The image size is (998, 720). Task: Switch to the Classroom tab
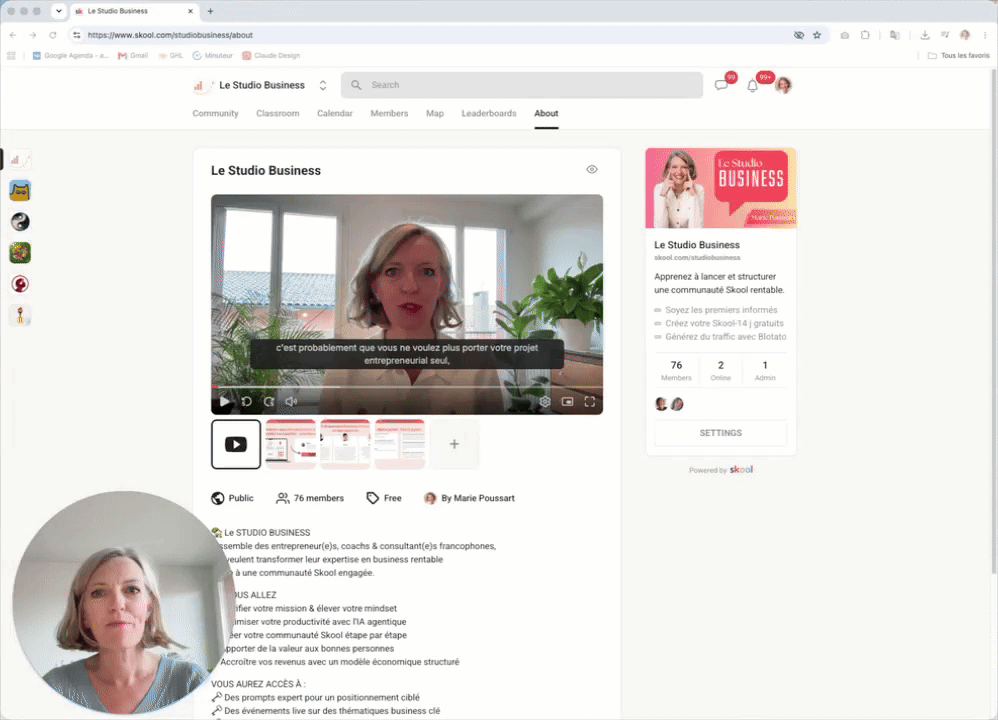[278, 113]
